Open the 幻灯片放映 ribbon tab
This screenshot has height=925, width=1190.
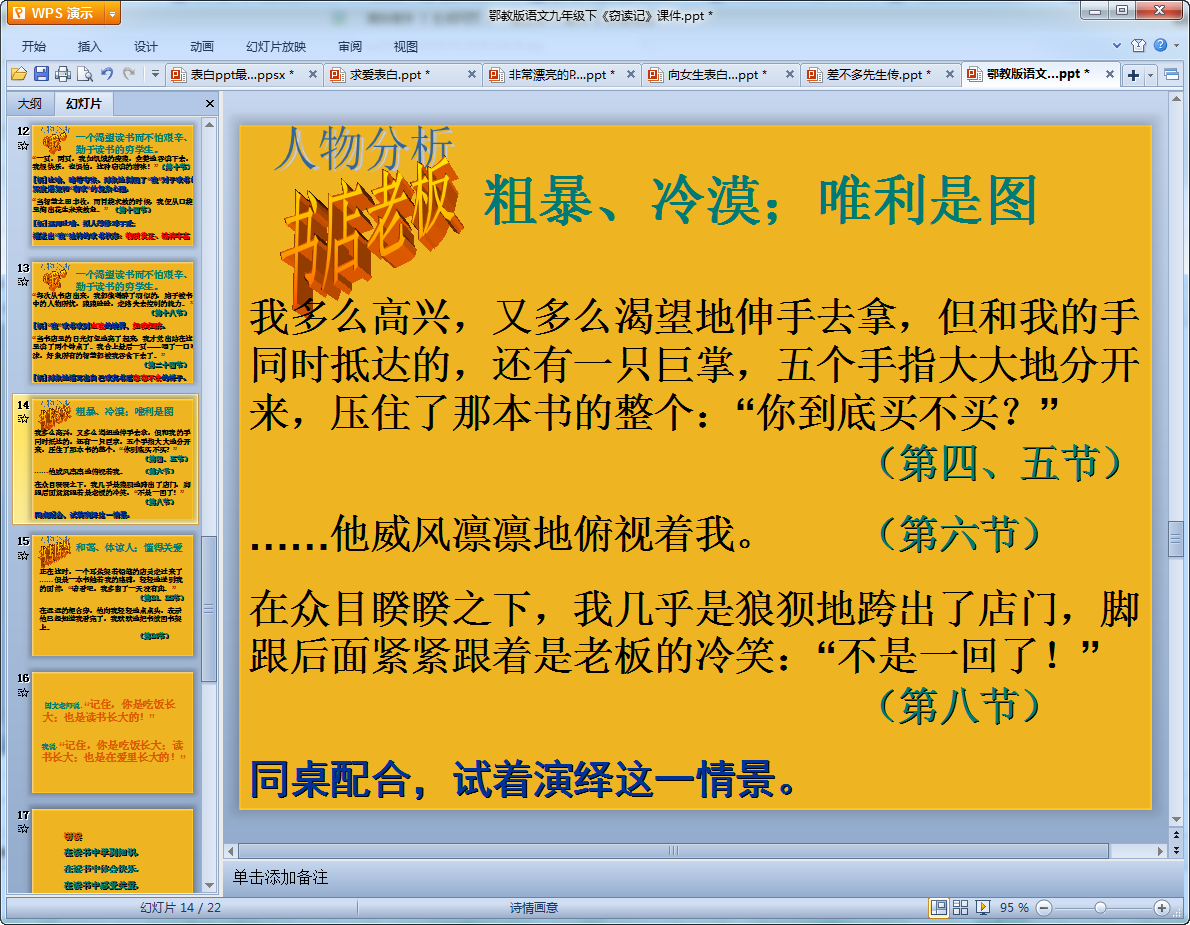pyautogui.click(x=276, y=46)
